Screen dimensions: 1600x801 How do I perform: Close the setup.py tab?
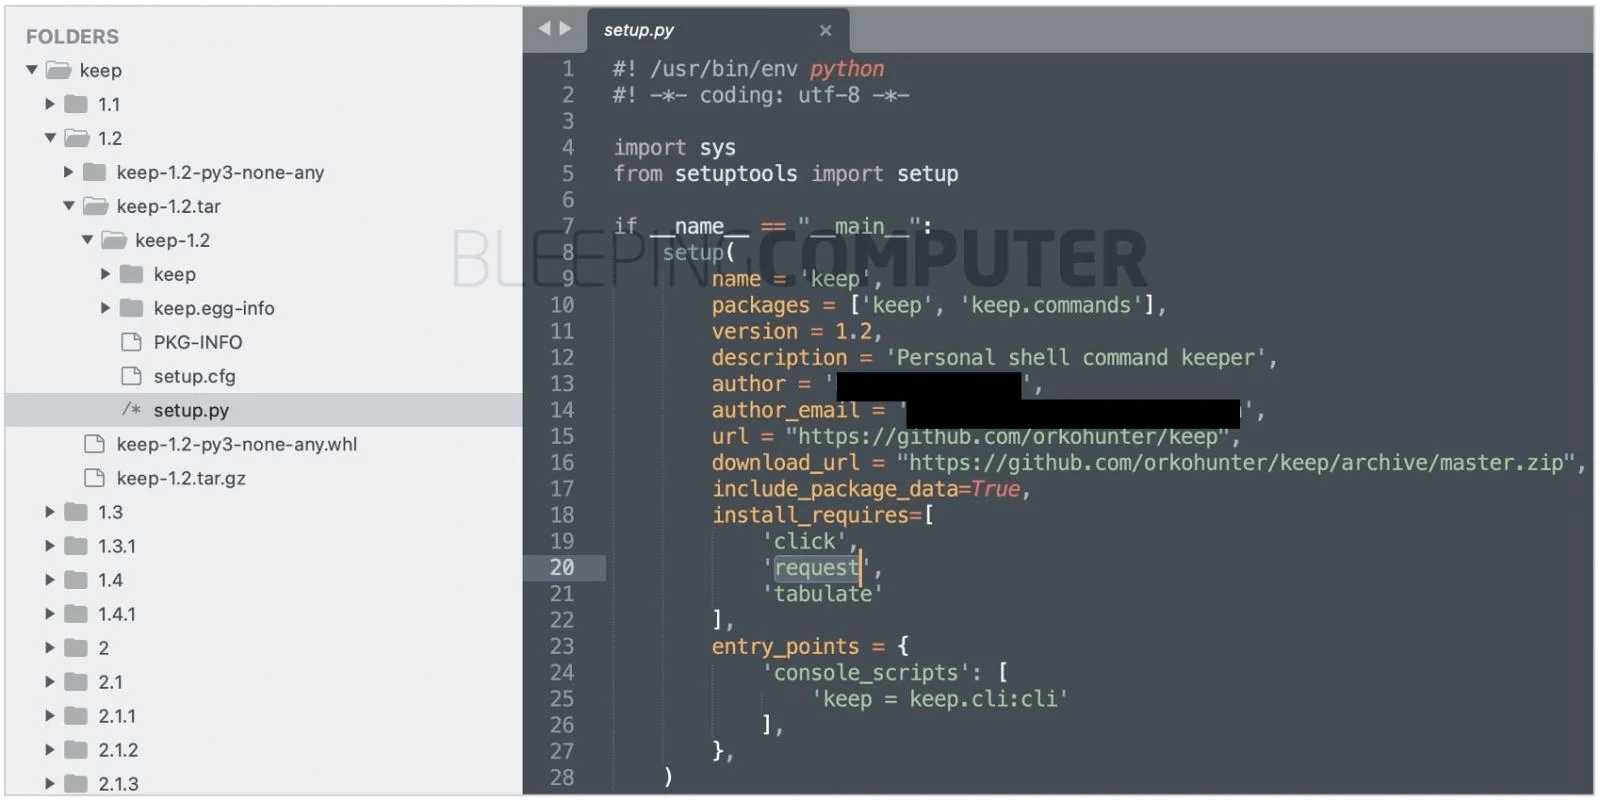click(x=826, y=31)
